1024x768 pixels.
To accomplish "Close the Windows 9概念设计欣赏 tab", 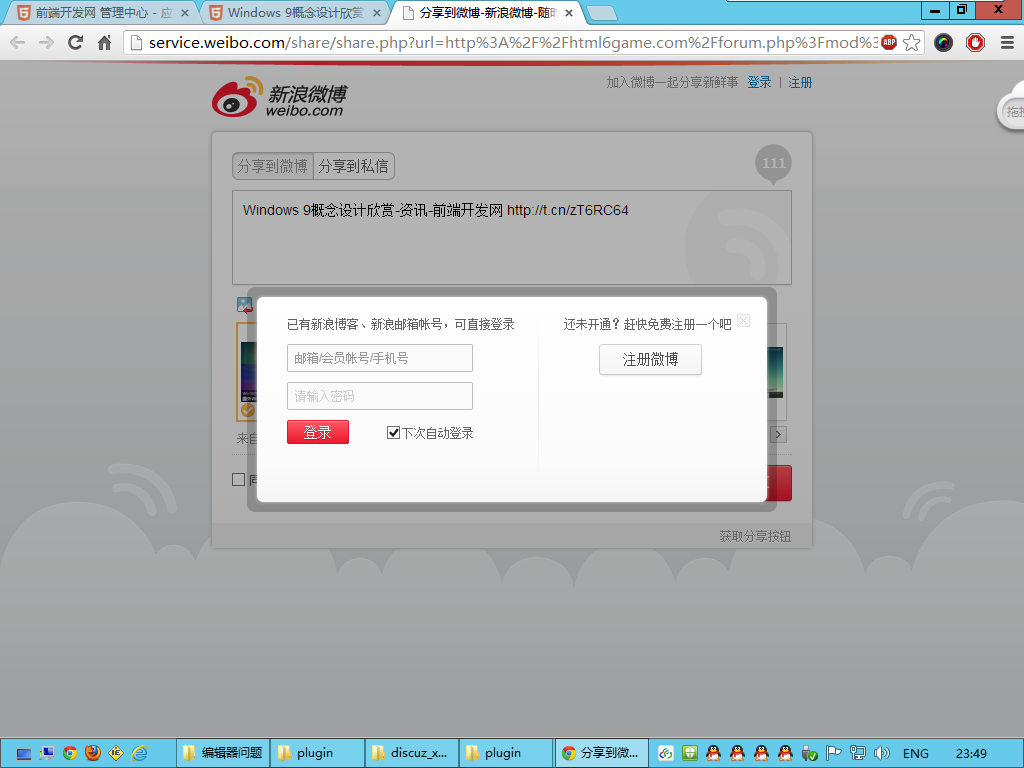I will (377, 13).
